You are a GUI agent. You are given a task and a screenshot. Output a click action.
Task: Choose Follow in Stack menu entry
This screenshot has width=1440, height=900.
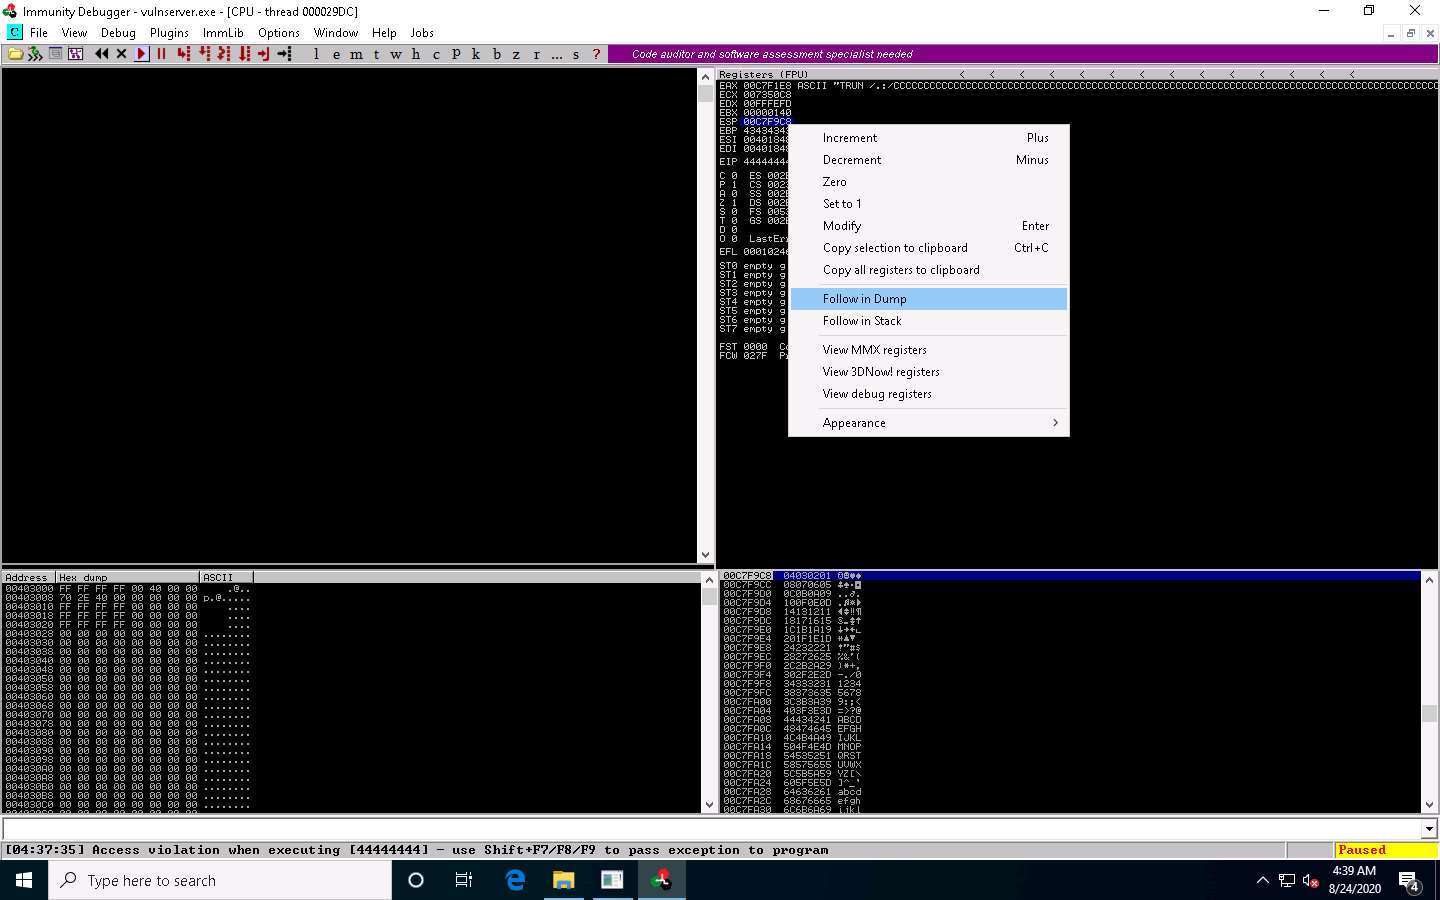(x=929, y=321)
